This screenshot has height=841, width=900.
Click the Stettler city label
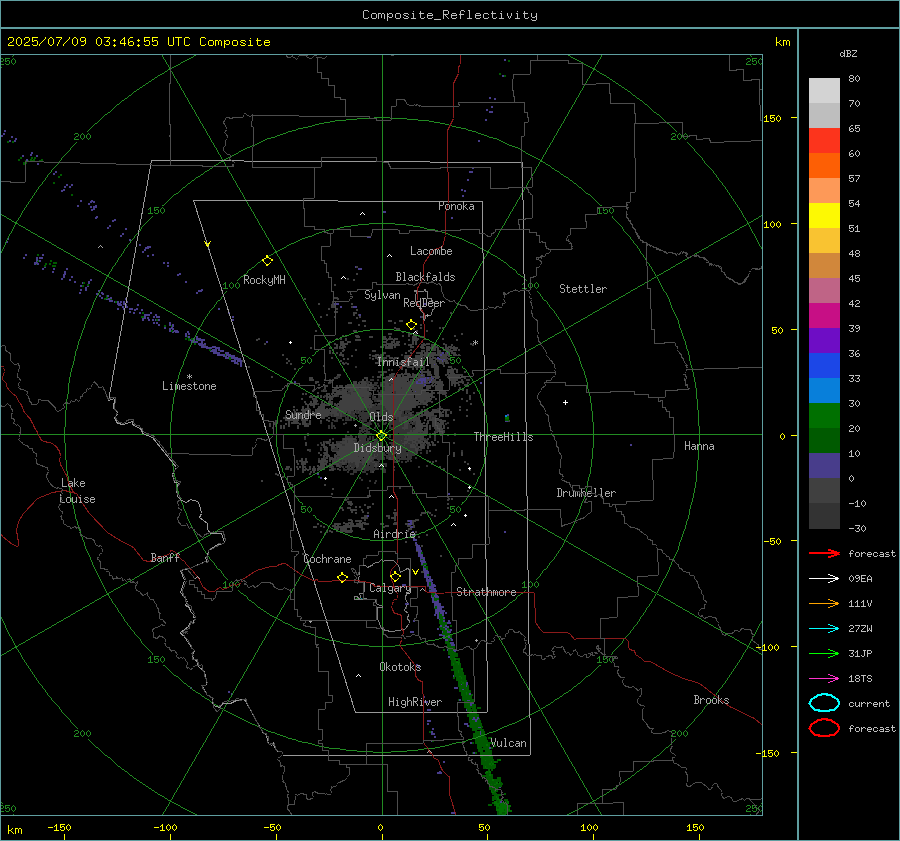pos(583,289)
